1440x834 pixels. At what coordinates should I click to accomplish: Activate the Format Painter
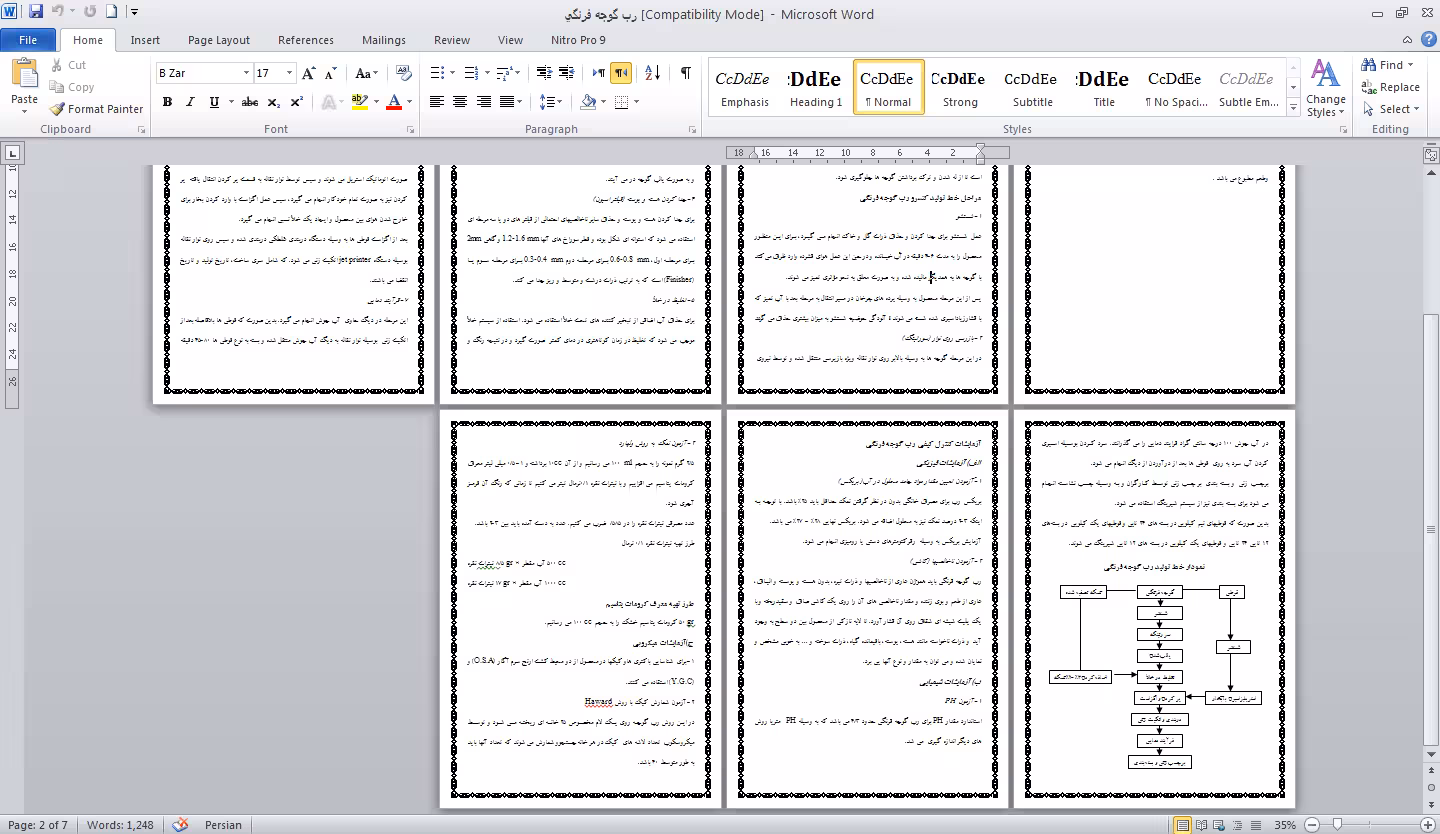(96, 109)
